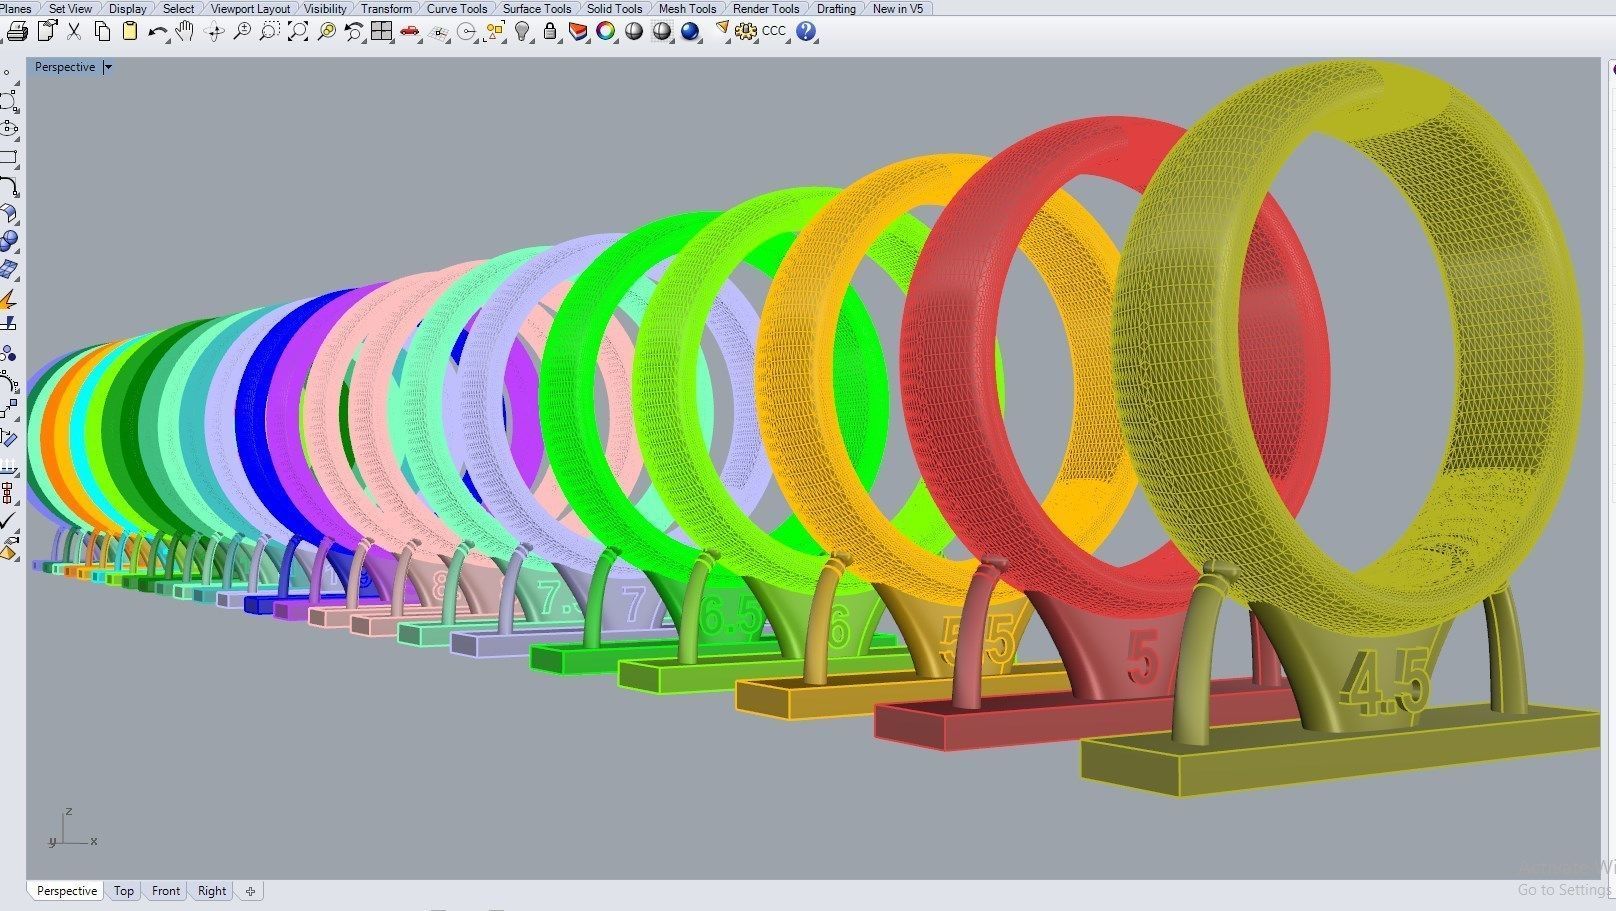Open the Options gear icon

coord(746,32)
